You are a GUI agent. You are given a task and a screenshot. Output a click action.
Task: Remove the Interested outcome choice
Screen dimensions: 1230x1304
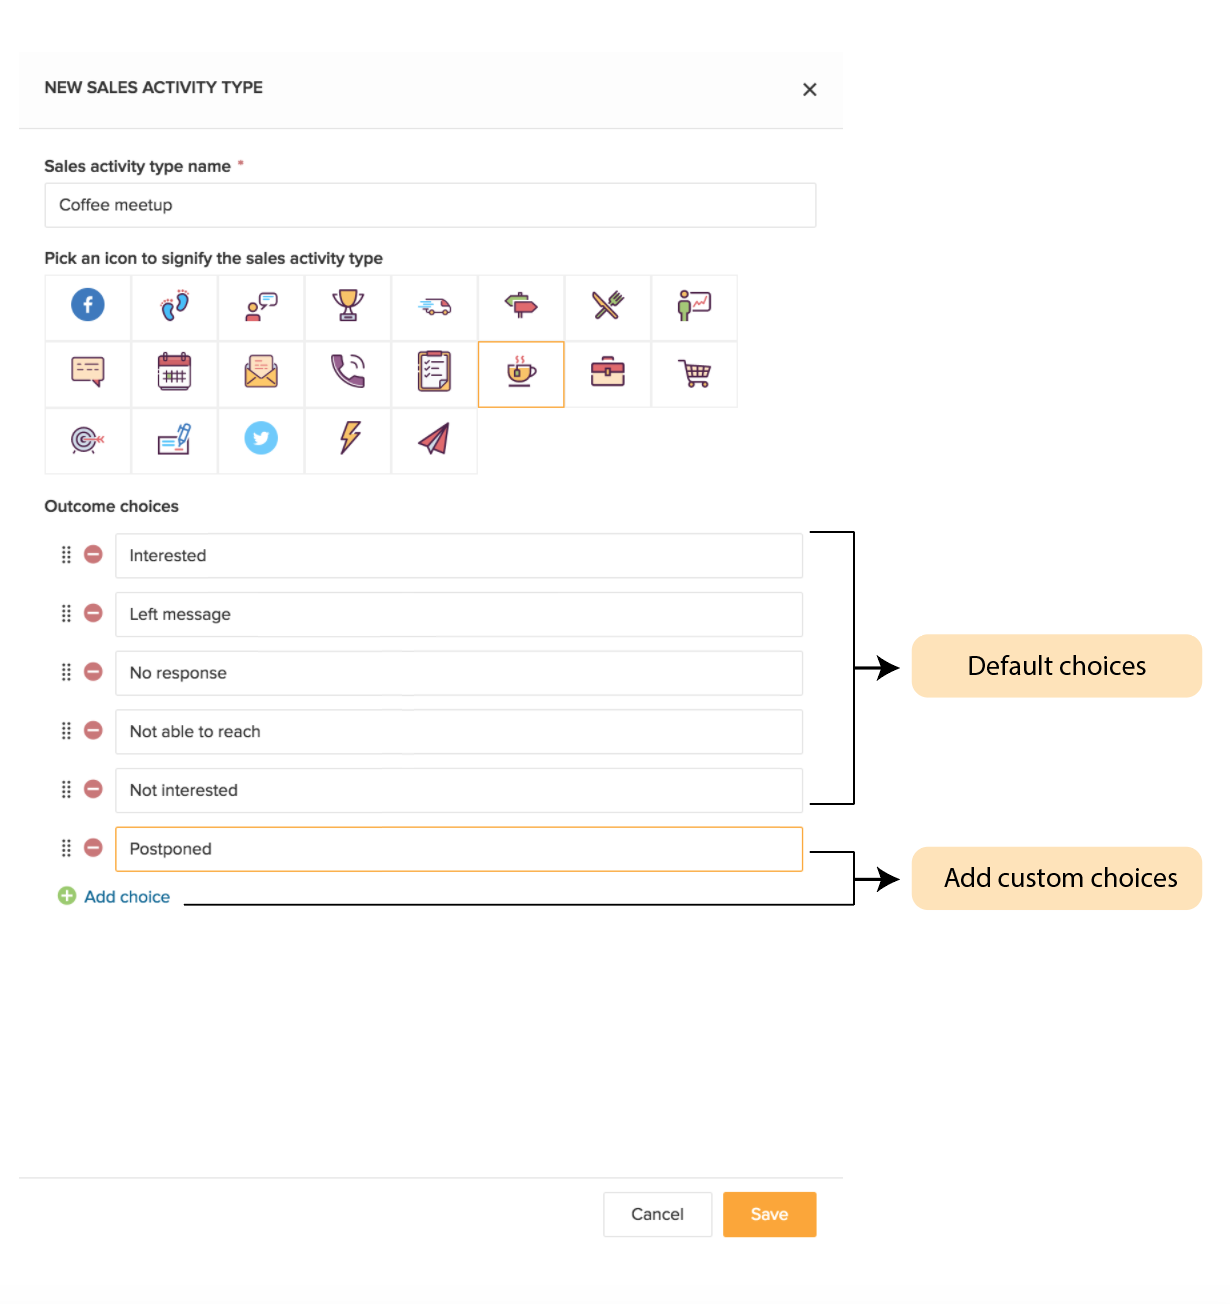93,554
